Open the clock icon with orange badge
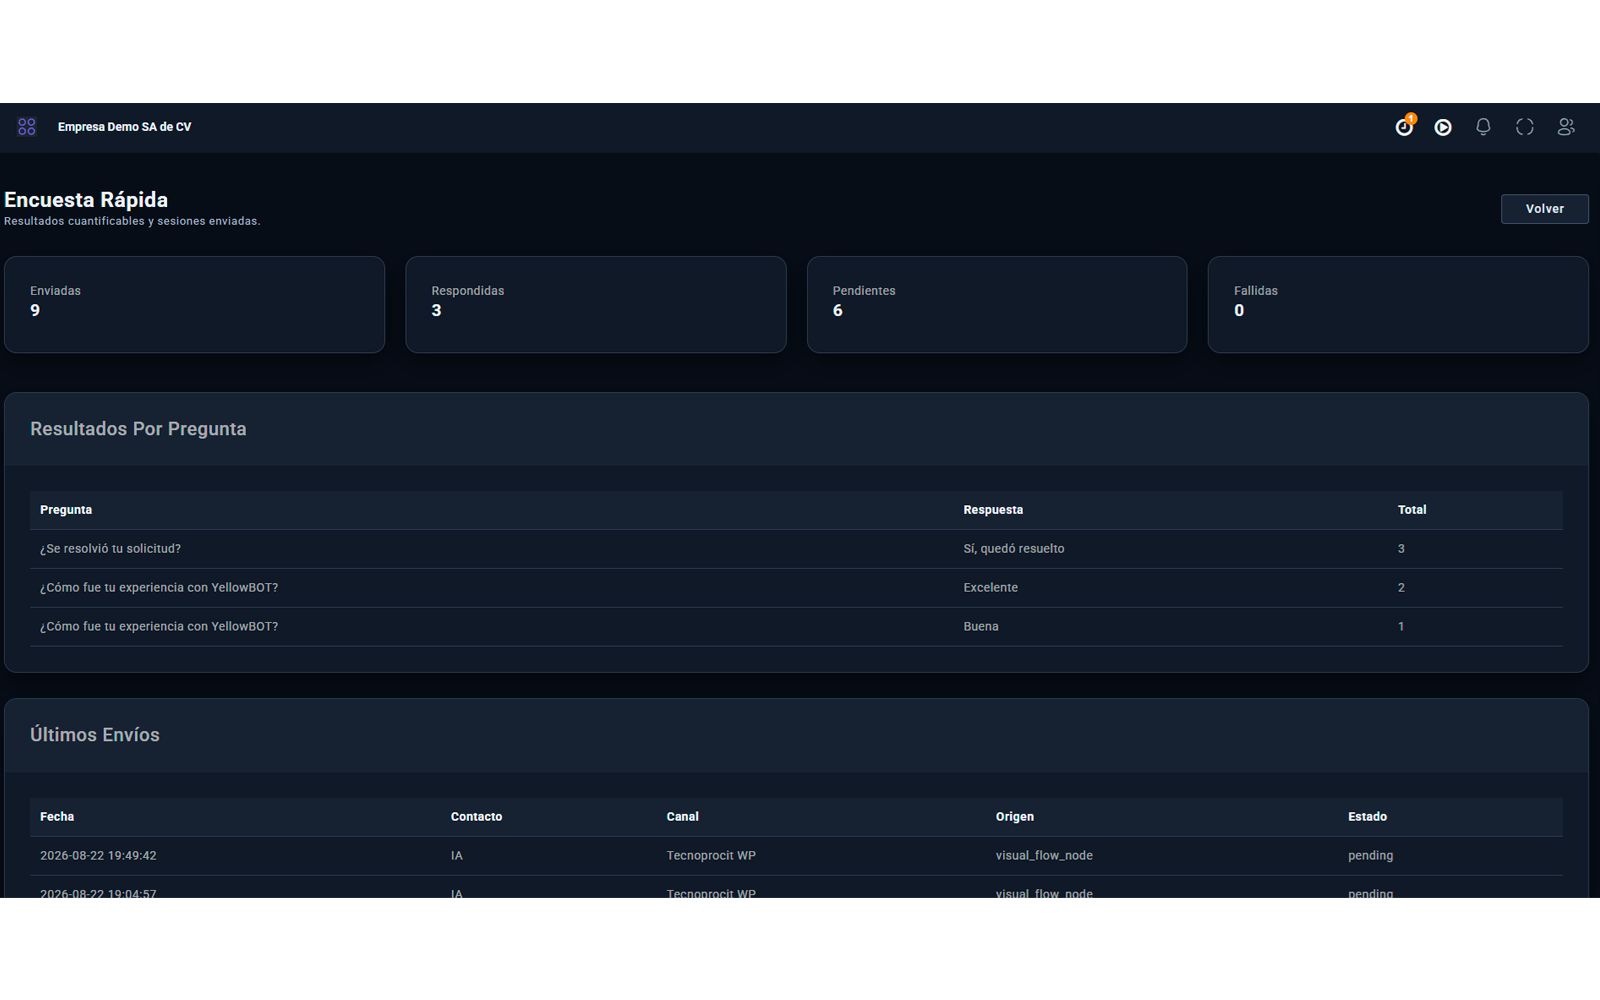Viewport: 1600px width, 1000px height. 1405,126
